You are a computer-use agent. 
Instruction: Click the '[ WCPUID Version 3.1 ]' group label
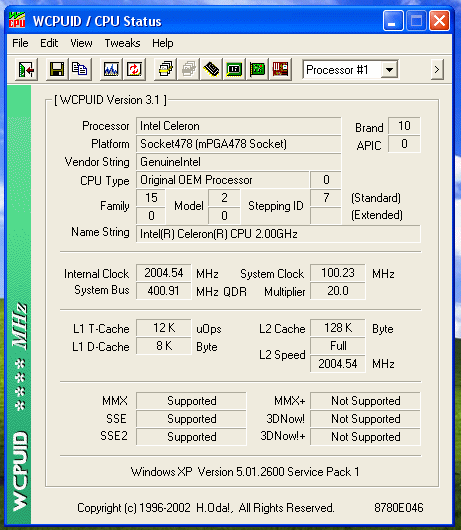coord(110,100)
